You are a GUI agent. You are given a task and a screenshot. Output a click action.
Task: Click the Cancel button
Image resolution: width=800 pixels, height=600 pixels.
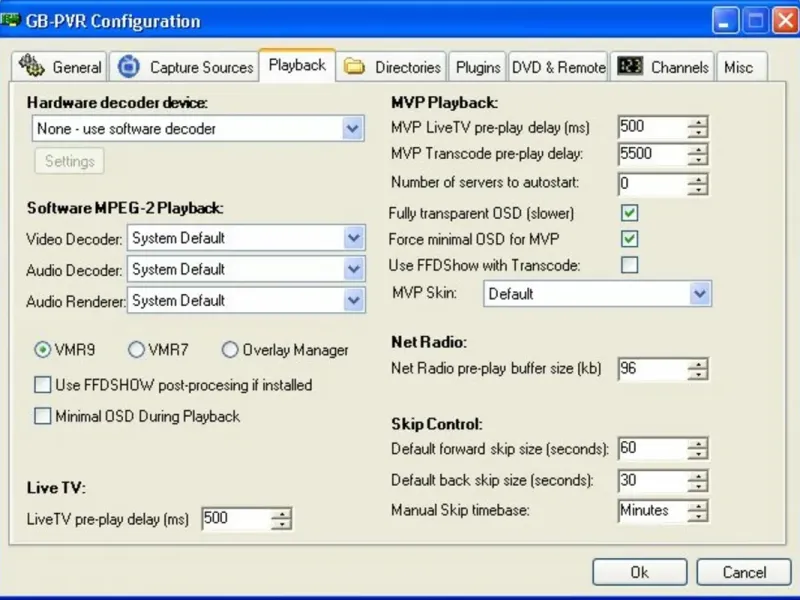pyautogui.click(x=744, y=572)
